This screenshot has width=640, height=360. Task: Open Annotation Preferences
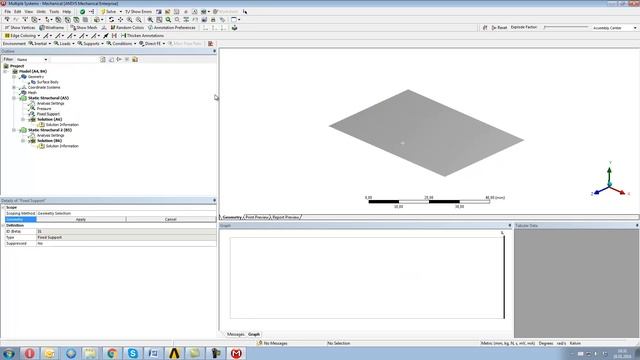pos(171,28)
